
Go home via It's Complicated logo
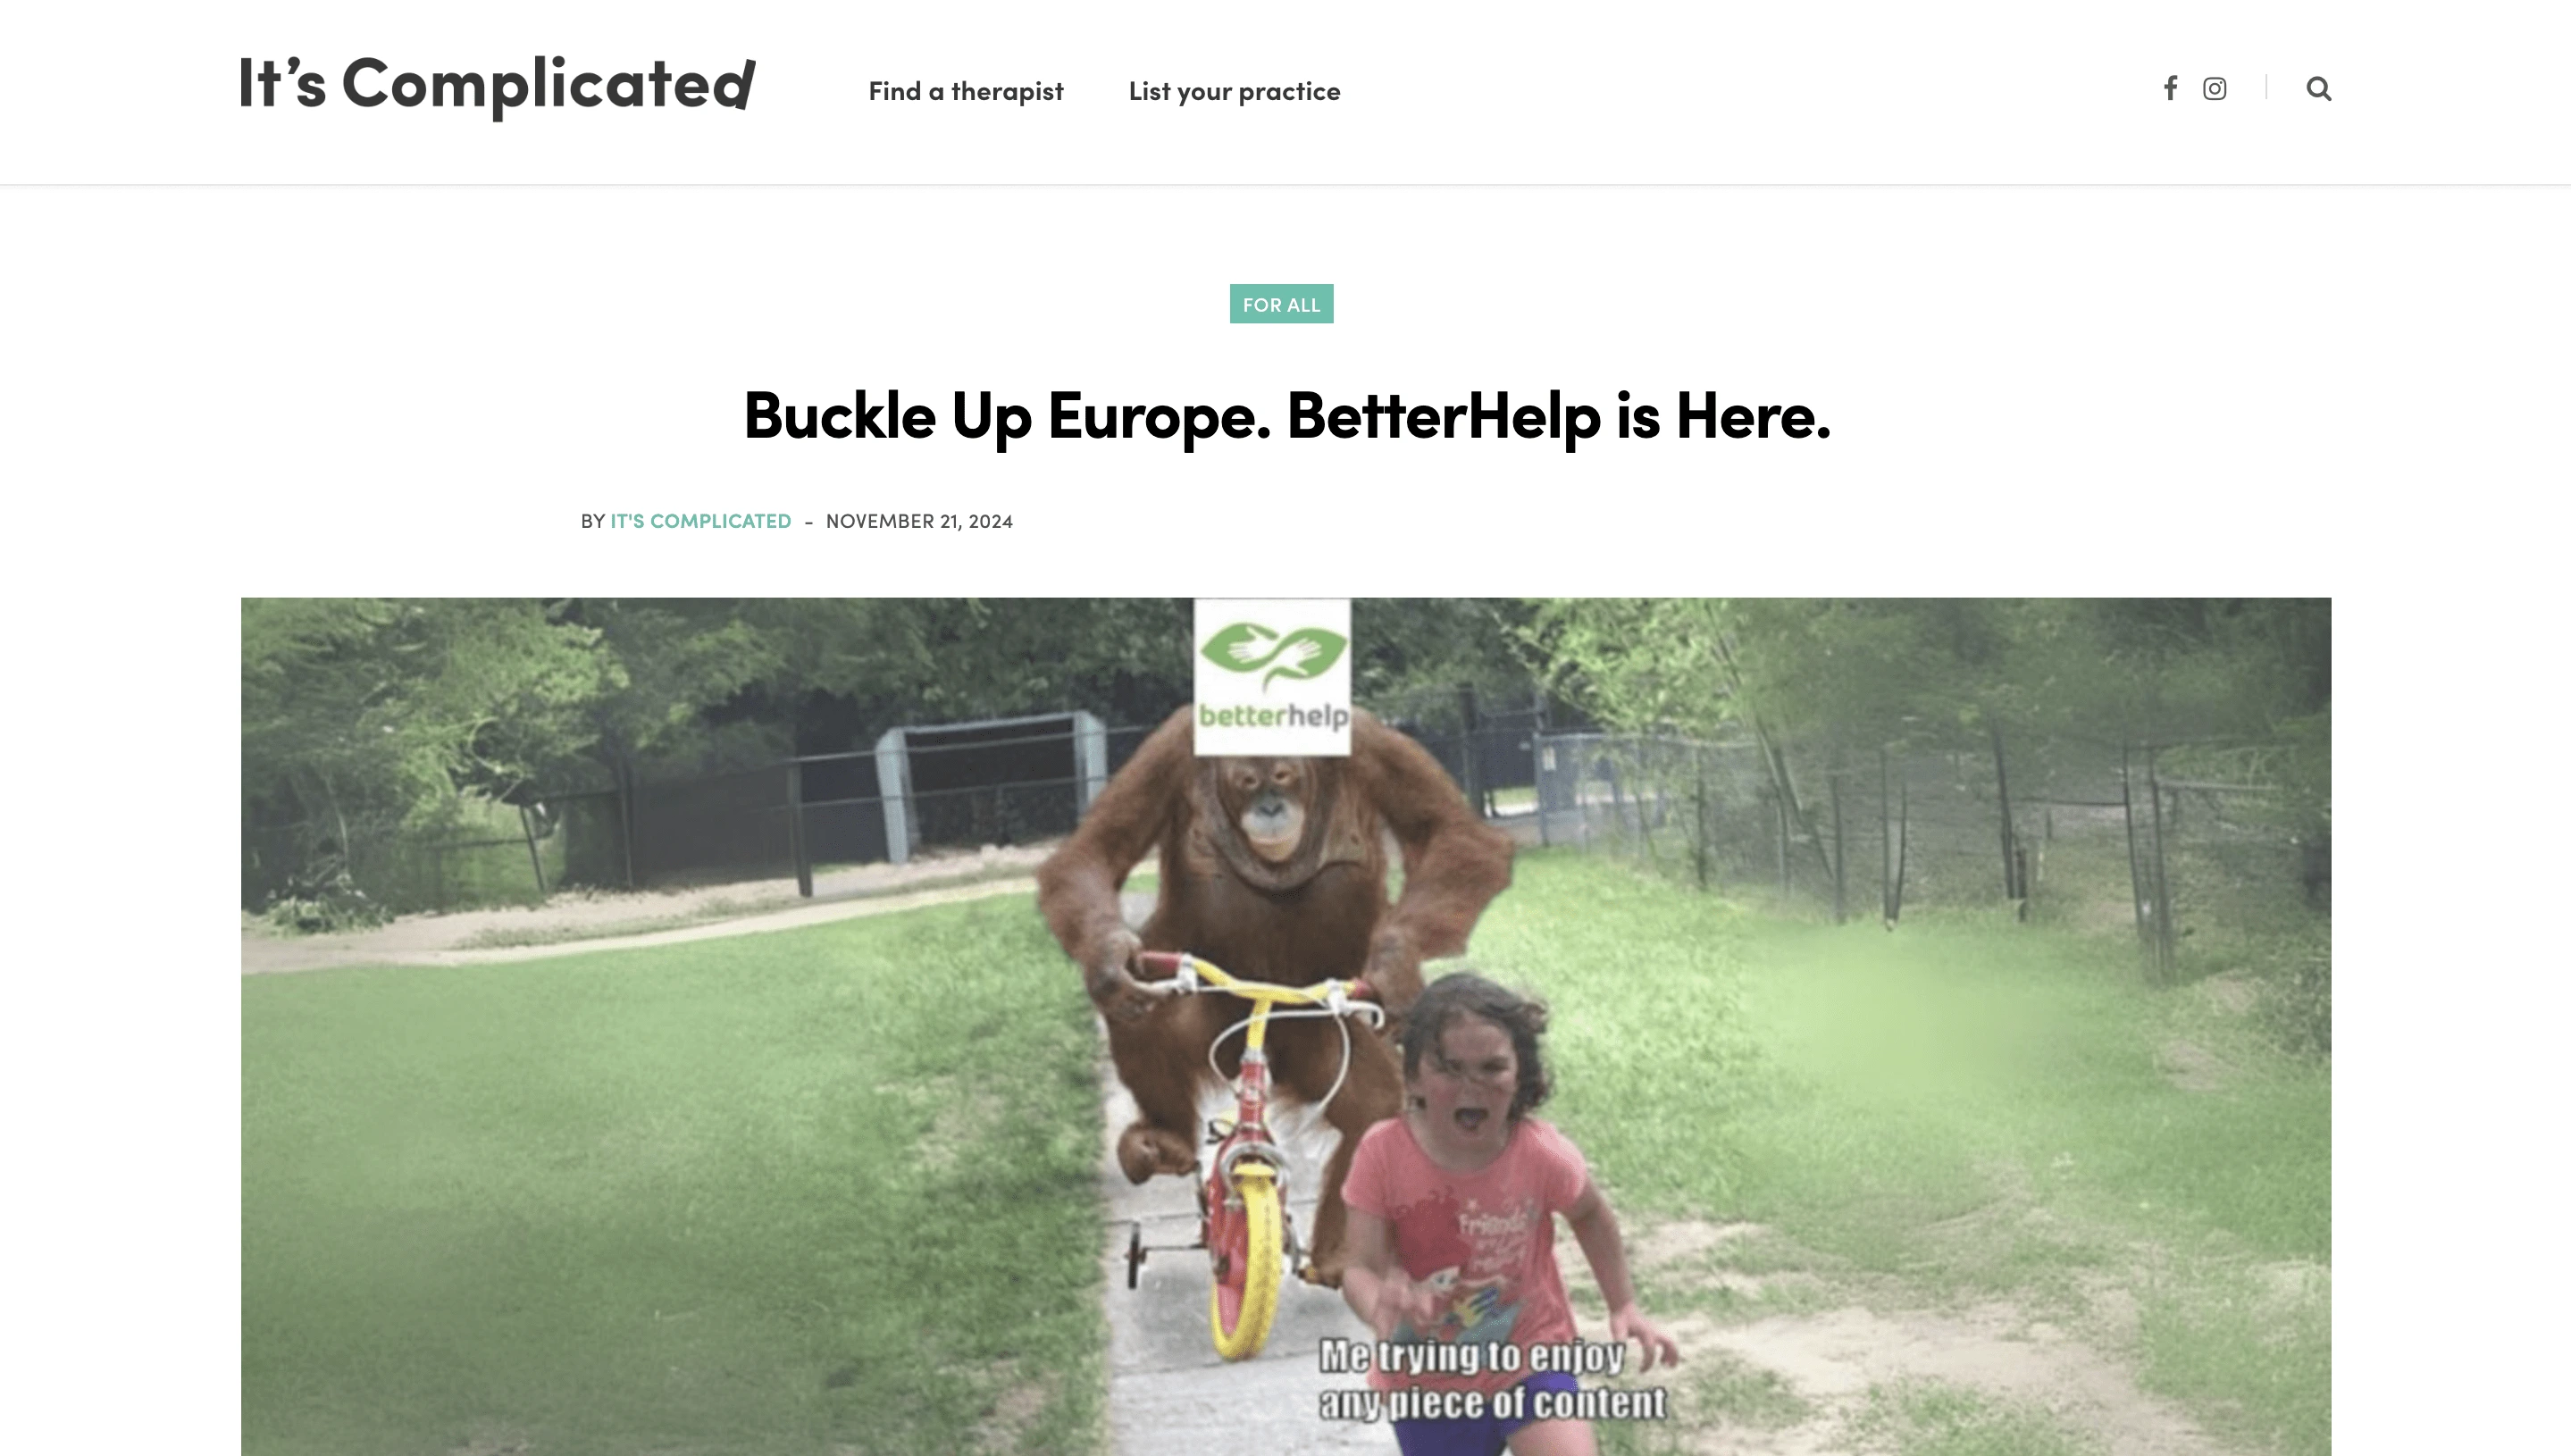point(497,84)
